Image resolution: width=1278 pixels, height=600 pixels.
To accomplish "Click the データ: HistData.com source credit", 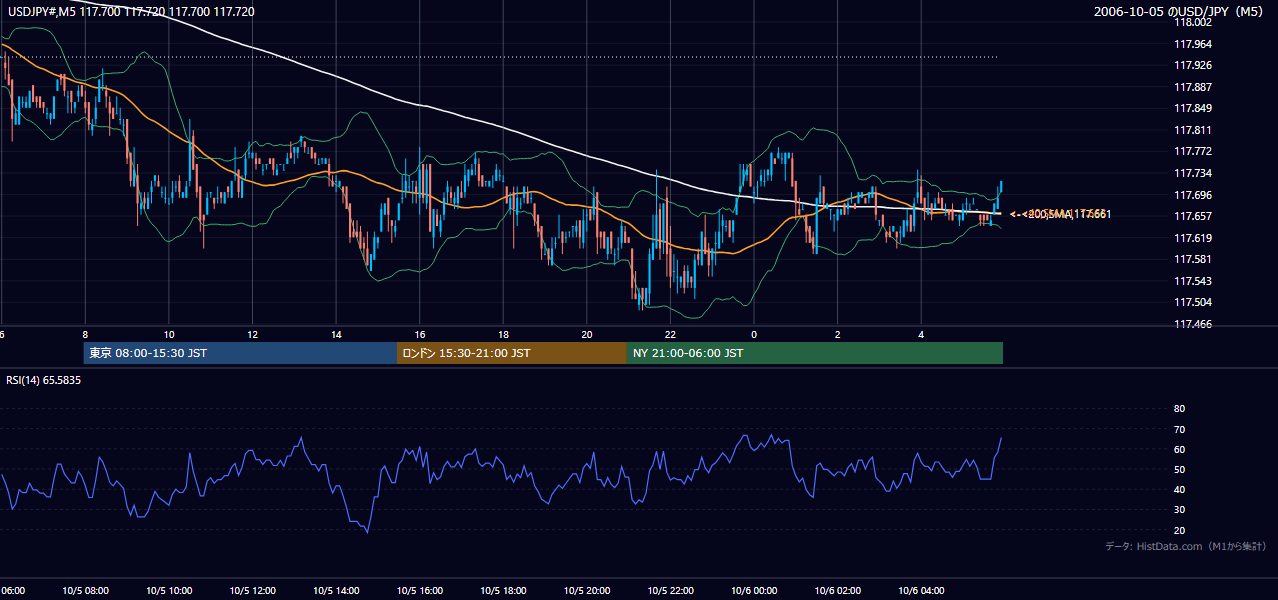I will (1186, 547).
